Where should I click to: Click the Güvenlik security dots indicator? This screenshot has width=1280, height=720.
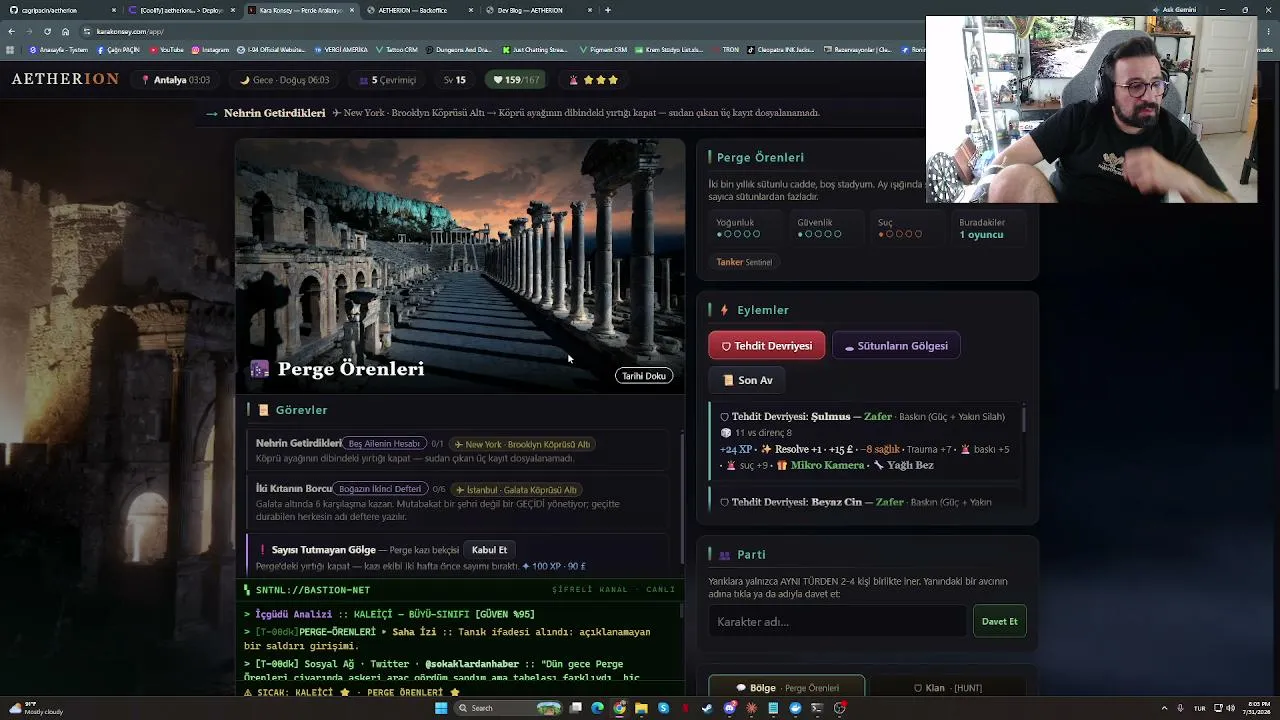[819, 234]
